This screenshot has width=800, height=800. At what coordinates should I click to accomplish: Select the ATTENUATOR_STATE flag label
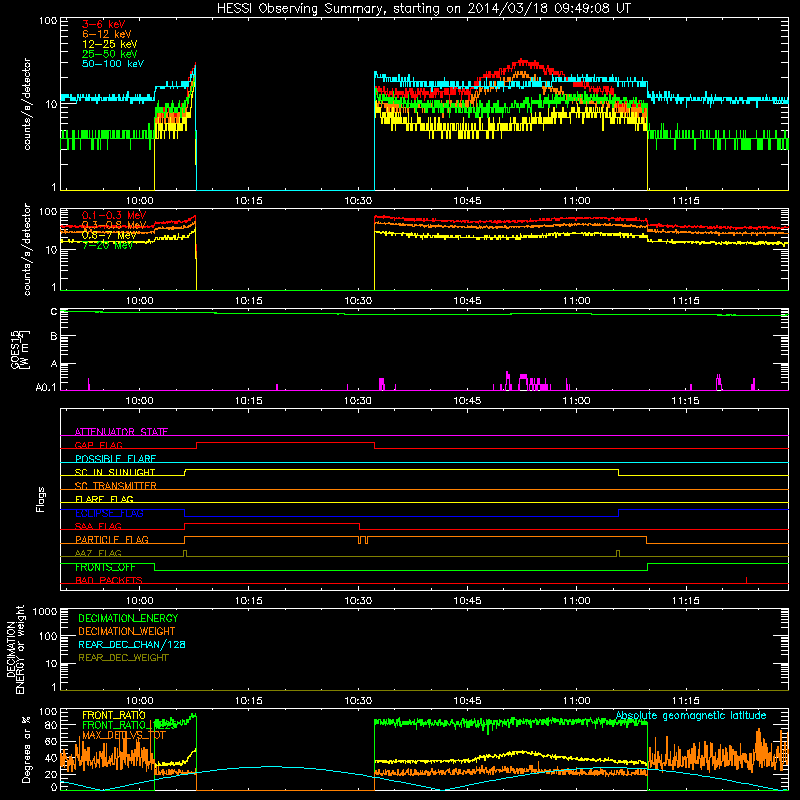121,432
